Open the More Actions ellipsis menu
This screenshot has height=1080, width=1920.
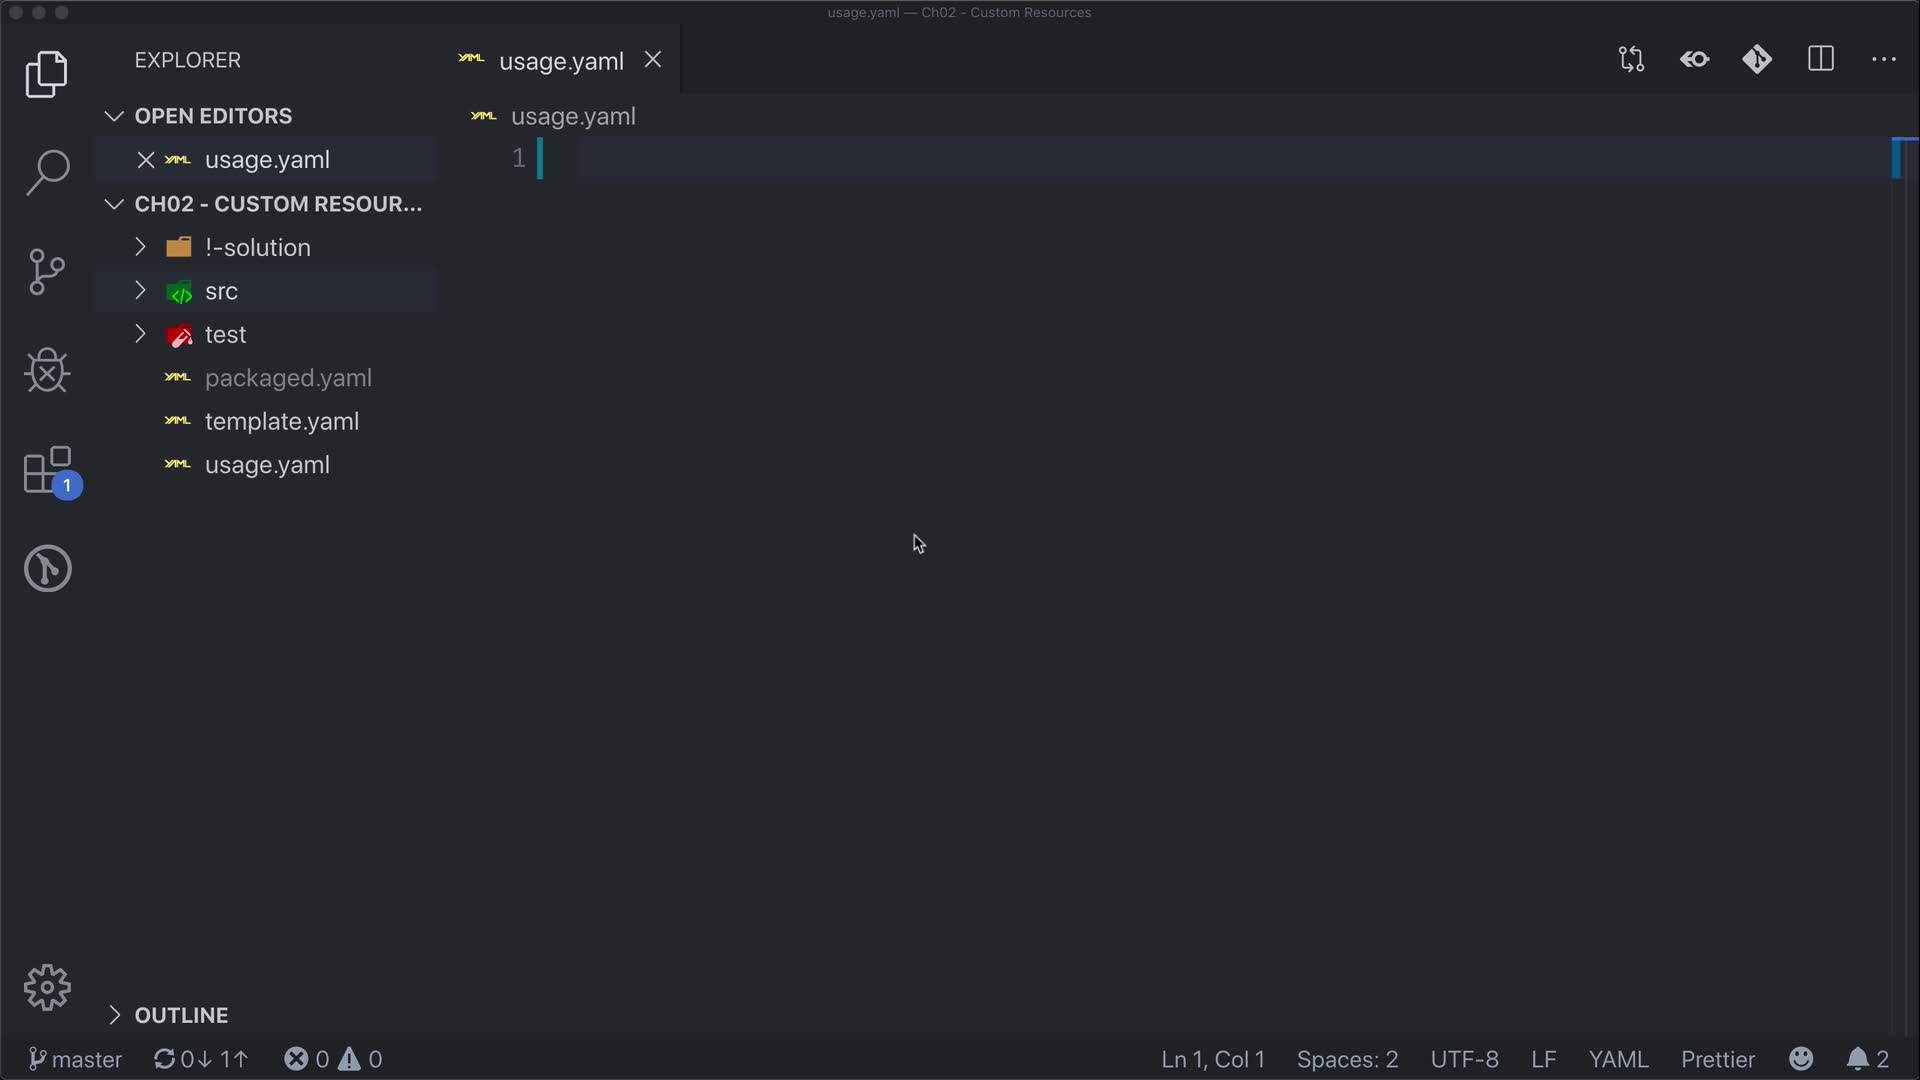1883,60
